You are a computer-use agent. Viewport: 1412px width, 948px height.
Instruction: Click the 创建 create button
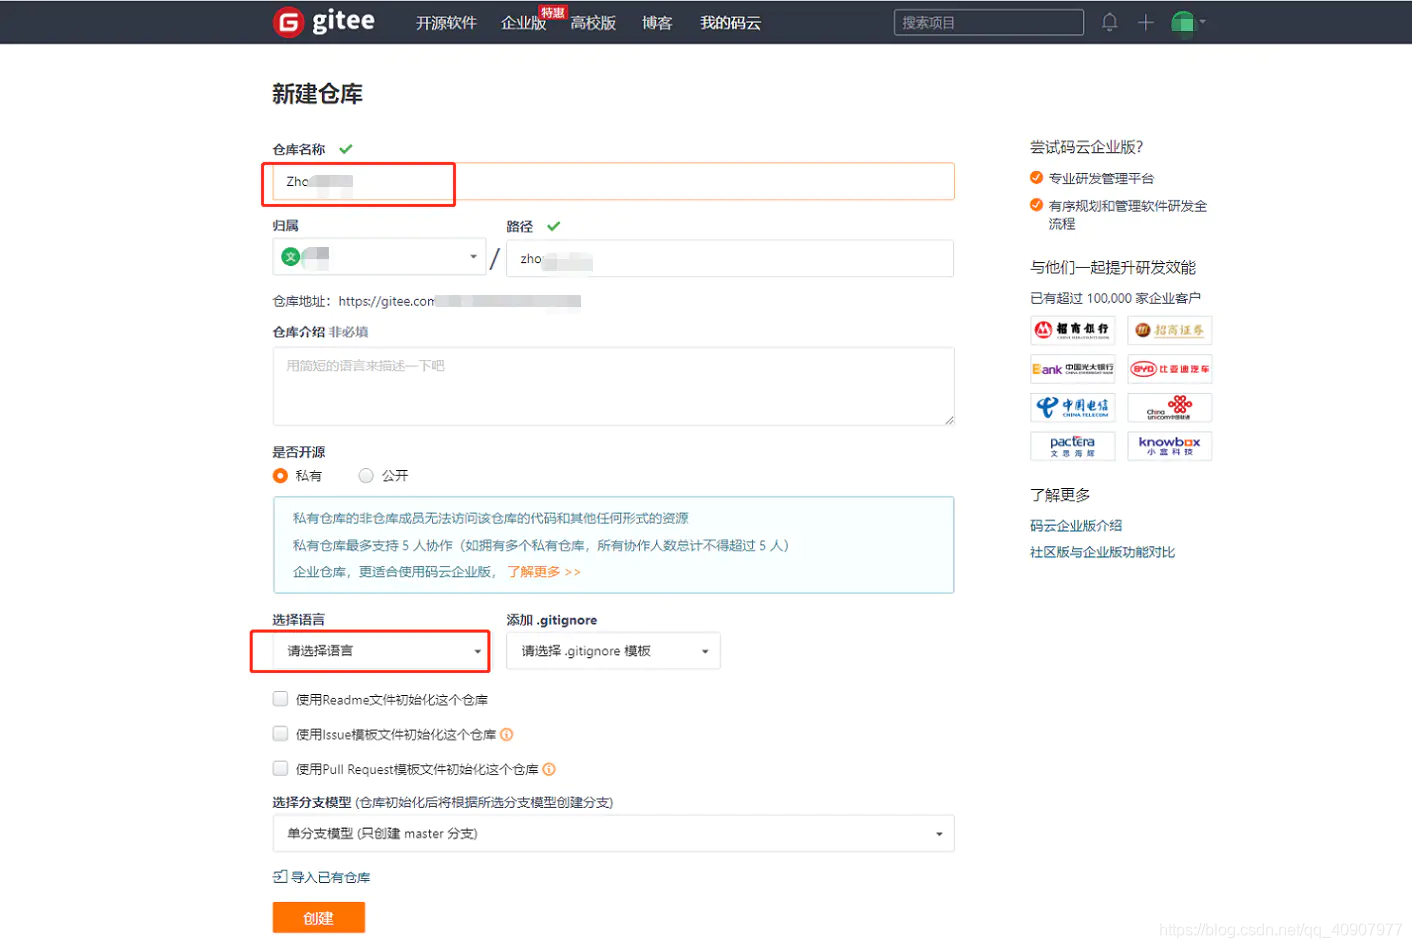coord(319,918)
